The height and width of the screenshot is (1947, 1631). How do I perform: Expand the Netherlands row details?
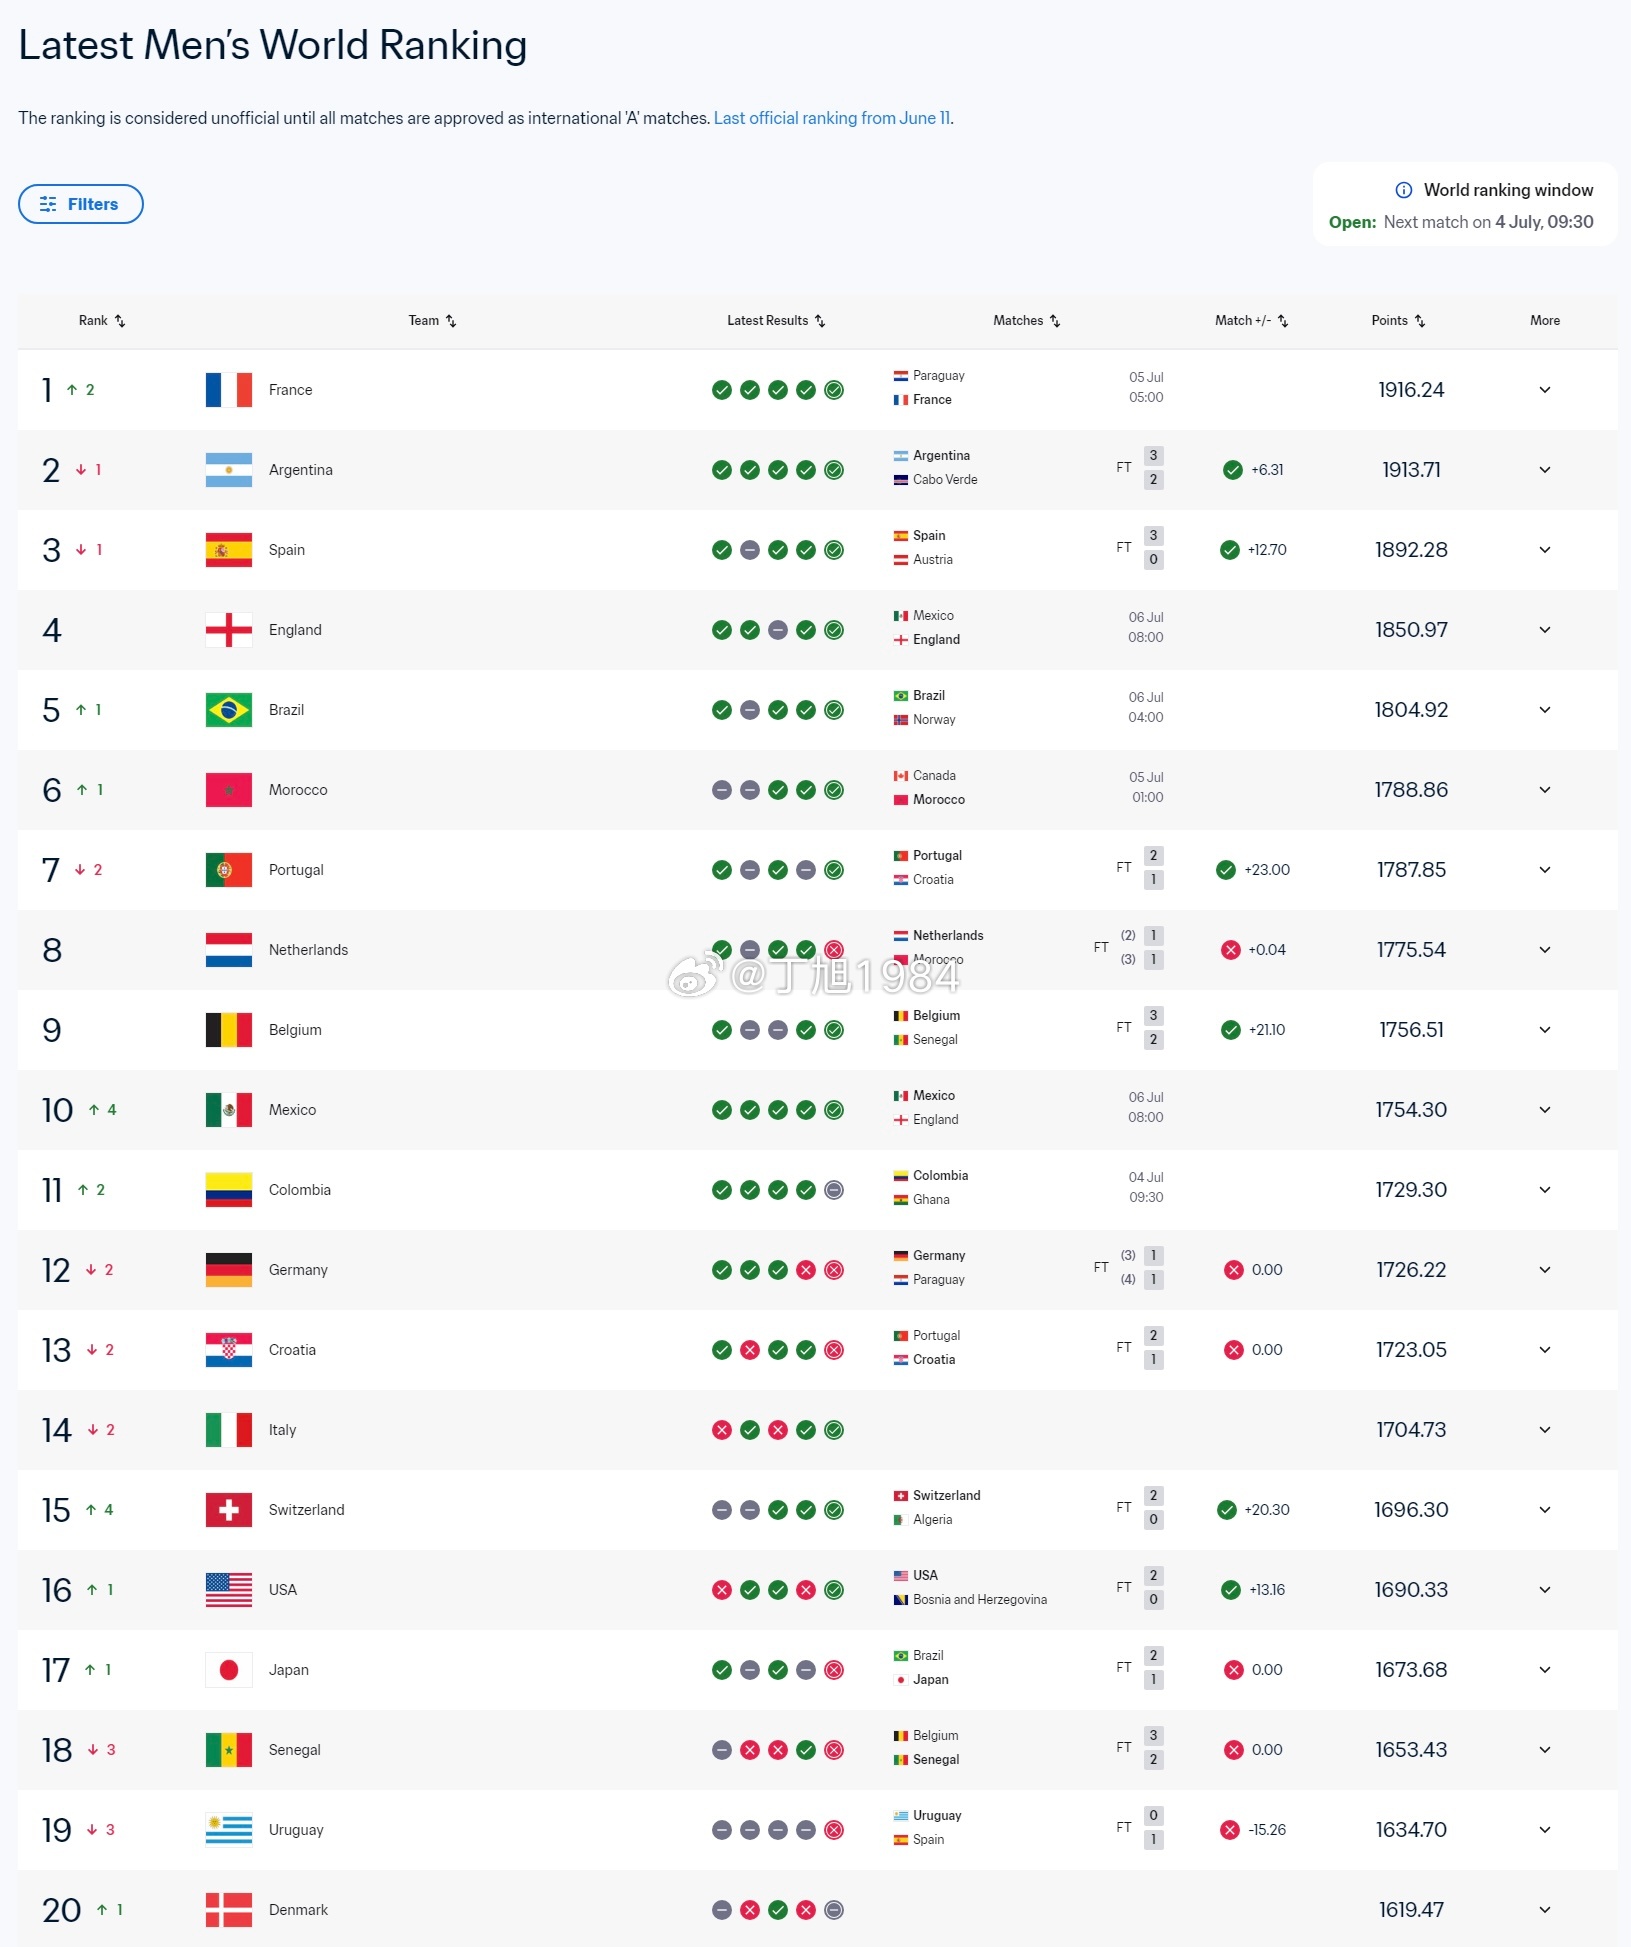coord(1545,950)
